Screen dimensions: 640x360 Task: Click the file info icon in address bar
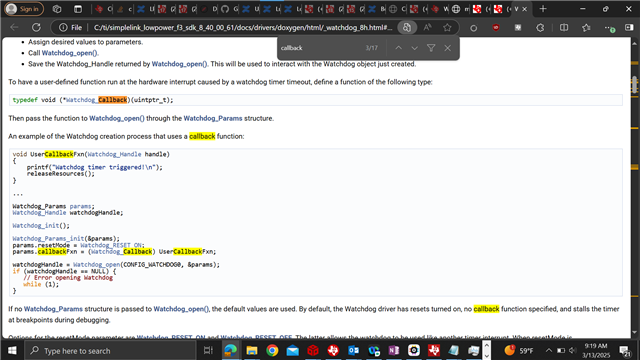point(63,27)
